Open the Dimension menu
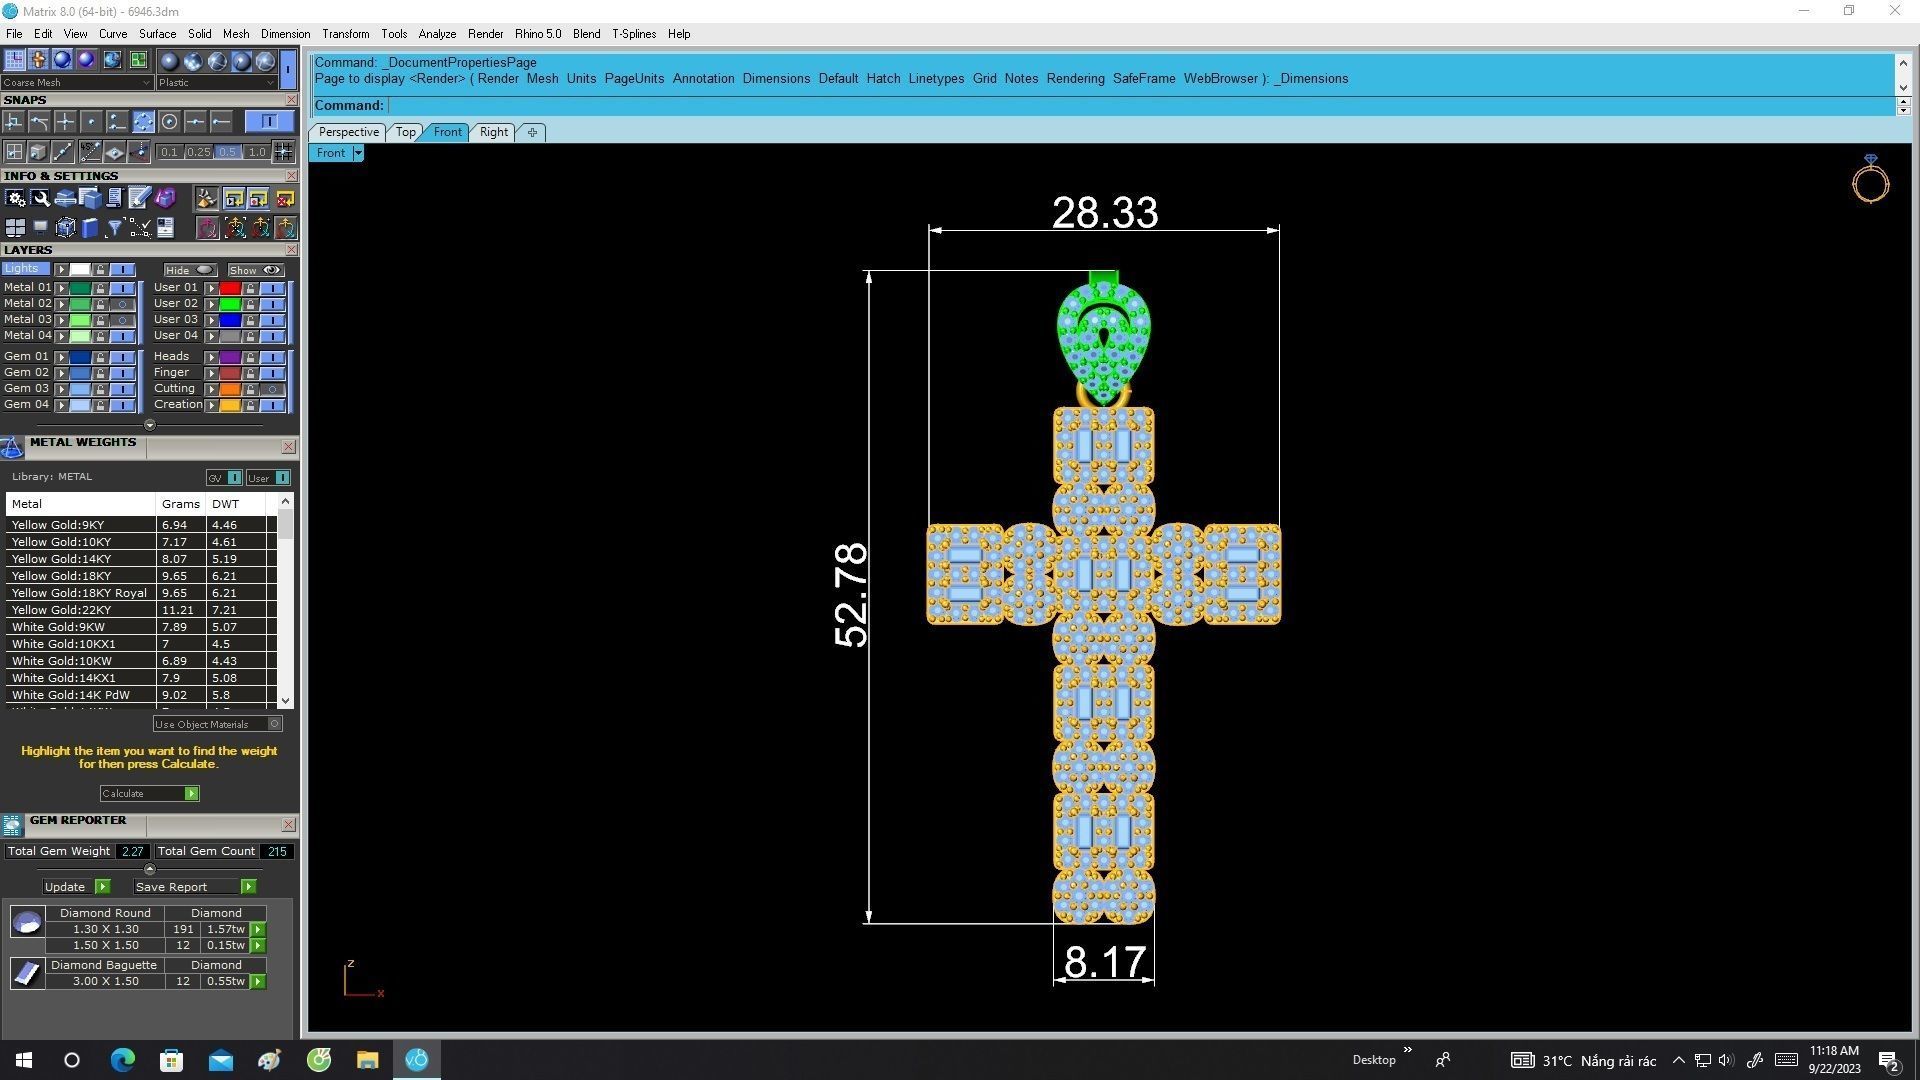Viewport: 1920px width, 1080px height. click(x=285, y=34)
